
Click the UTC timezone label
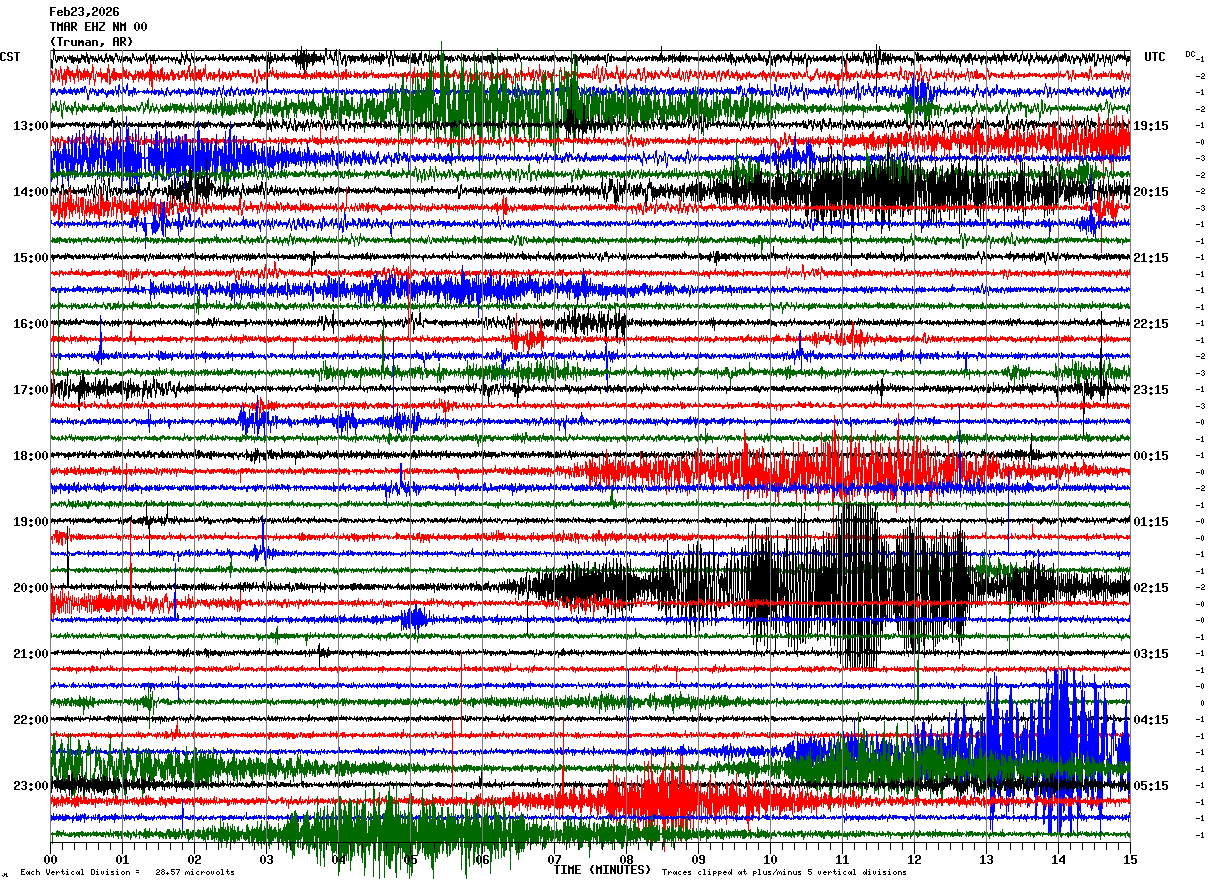point(1155,57)
